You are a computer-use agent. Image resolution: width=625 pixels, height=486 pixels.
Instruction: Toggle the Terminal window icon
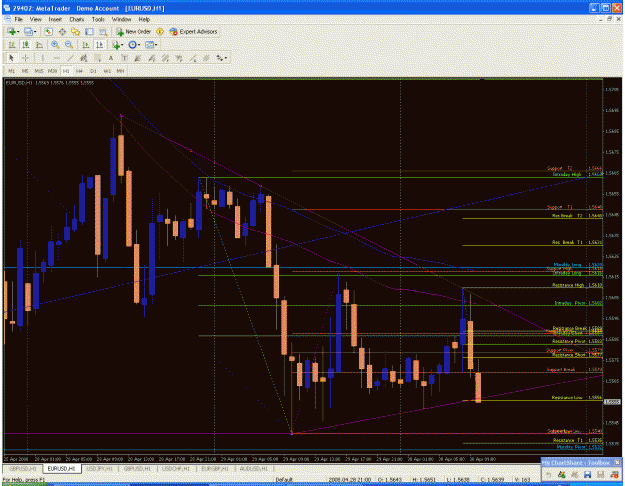89,31
